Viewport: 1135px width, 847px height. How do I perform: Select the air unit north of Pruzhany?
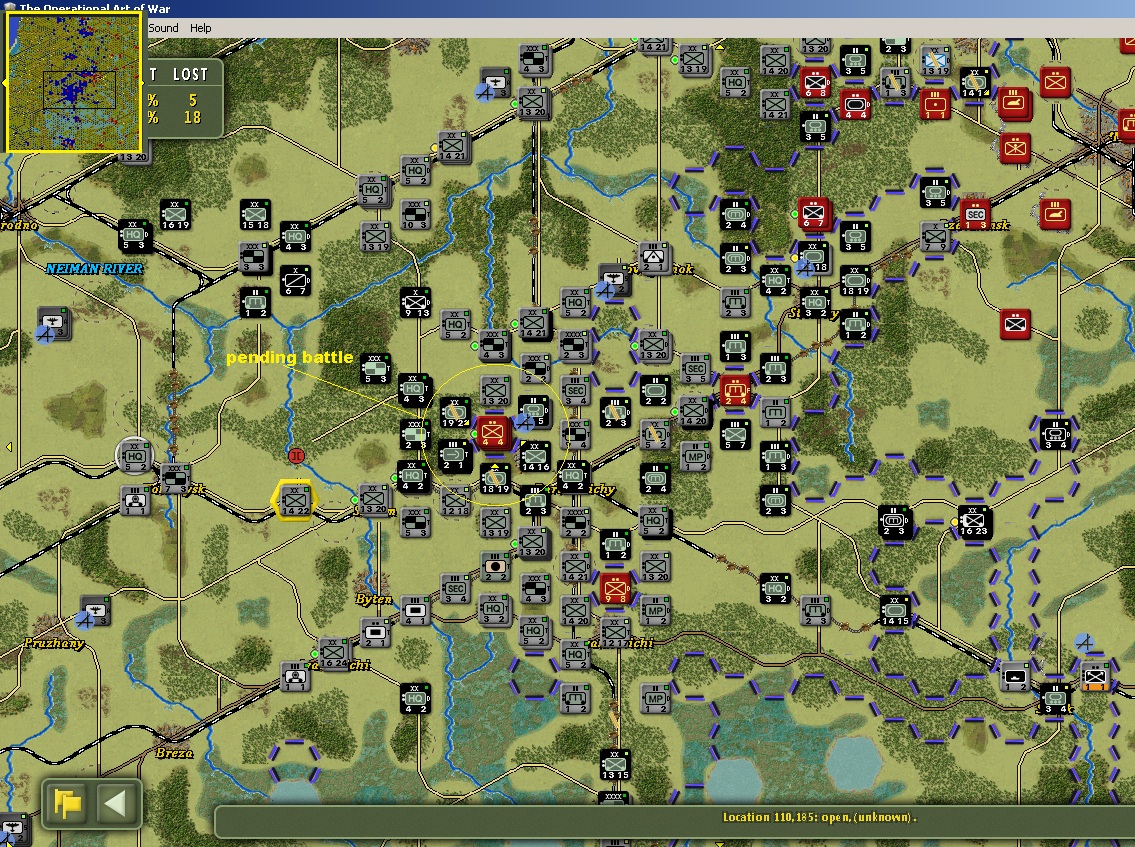click(x=94, y=610)
